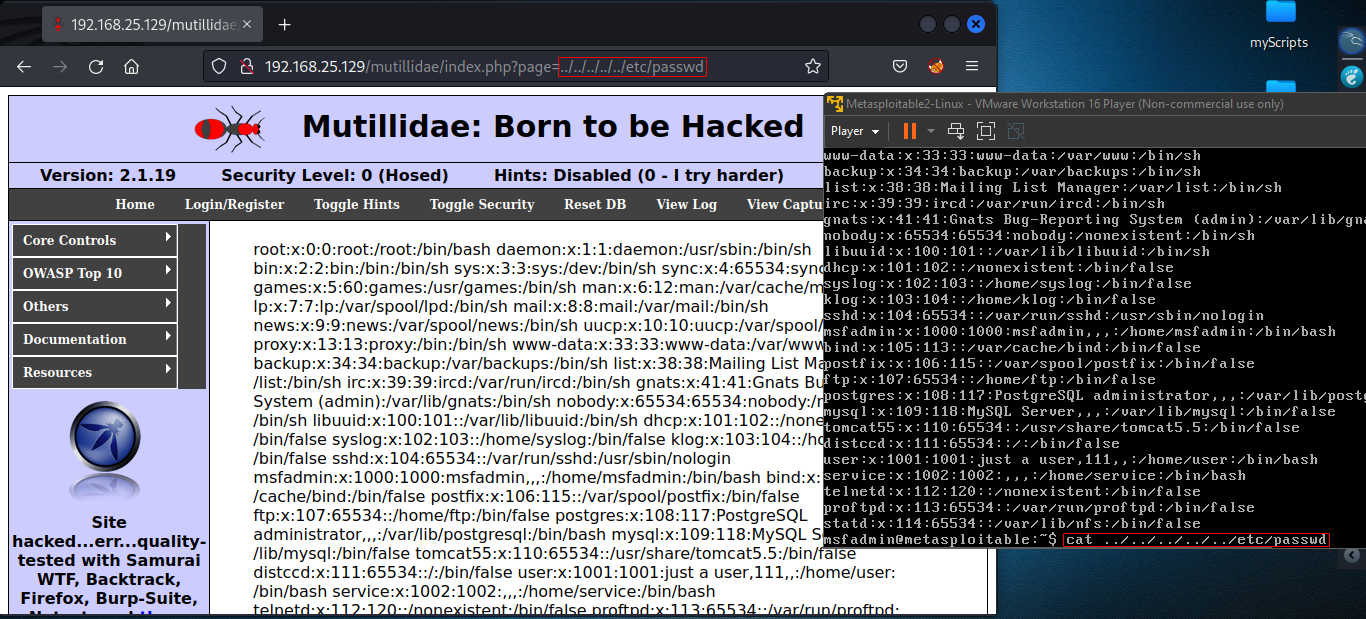Enter VMware full screen mode
The image size is (1366, 619).
(986, 131)
